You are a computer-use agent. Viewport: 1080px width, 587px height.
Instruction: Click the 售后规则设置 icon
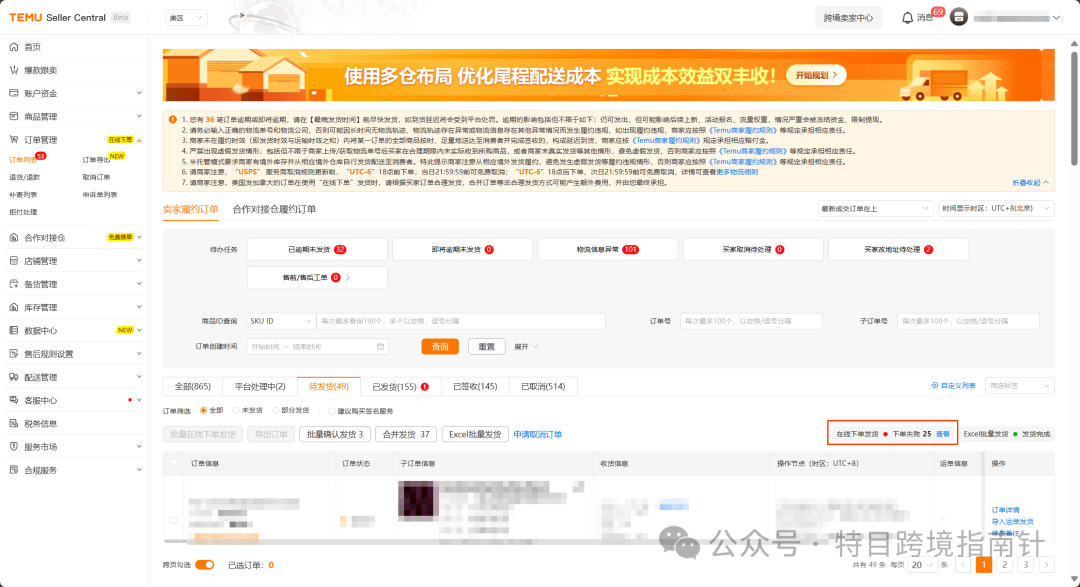pyautogui.click(x=14, y=353)
